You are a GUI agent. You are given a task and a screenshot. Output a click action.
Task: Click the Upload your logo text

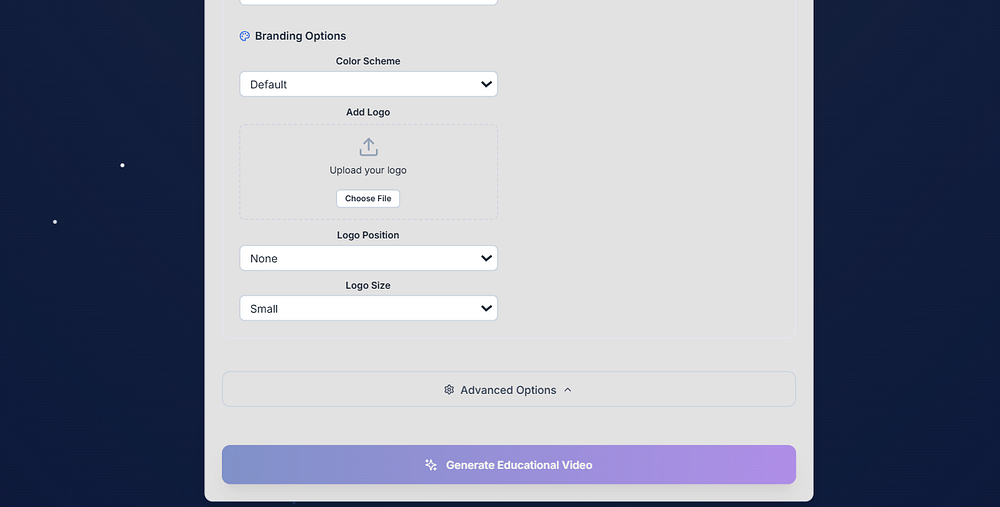(368, 170)
